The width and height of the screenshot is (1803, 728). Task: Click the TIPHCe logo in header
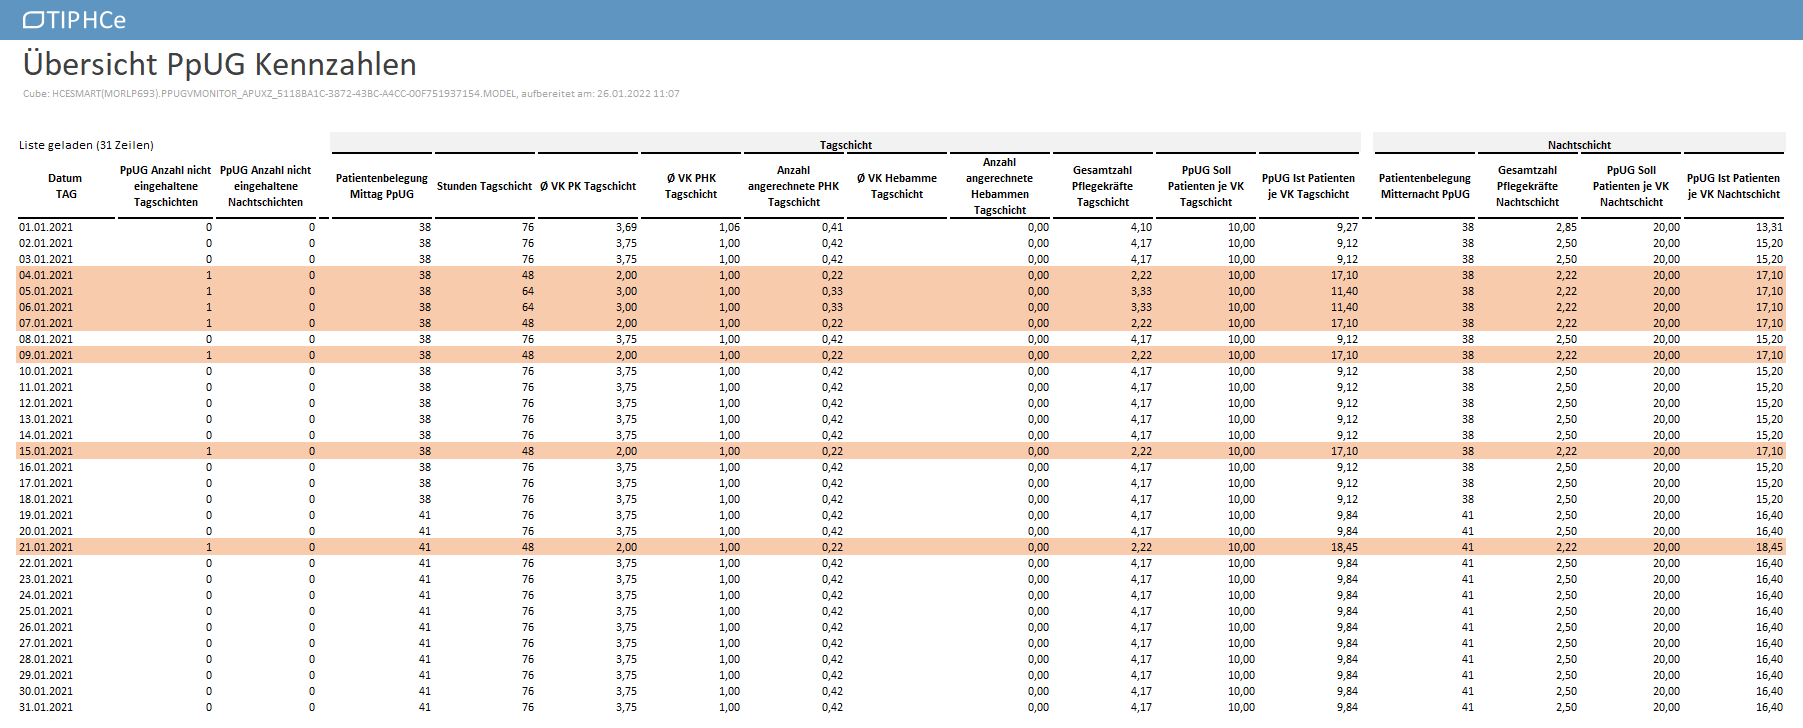[x=74, y=20]
